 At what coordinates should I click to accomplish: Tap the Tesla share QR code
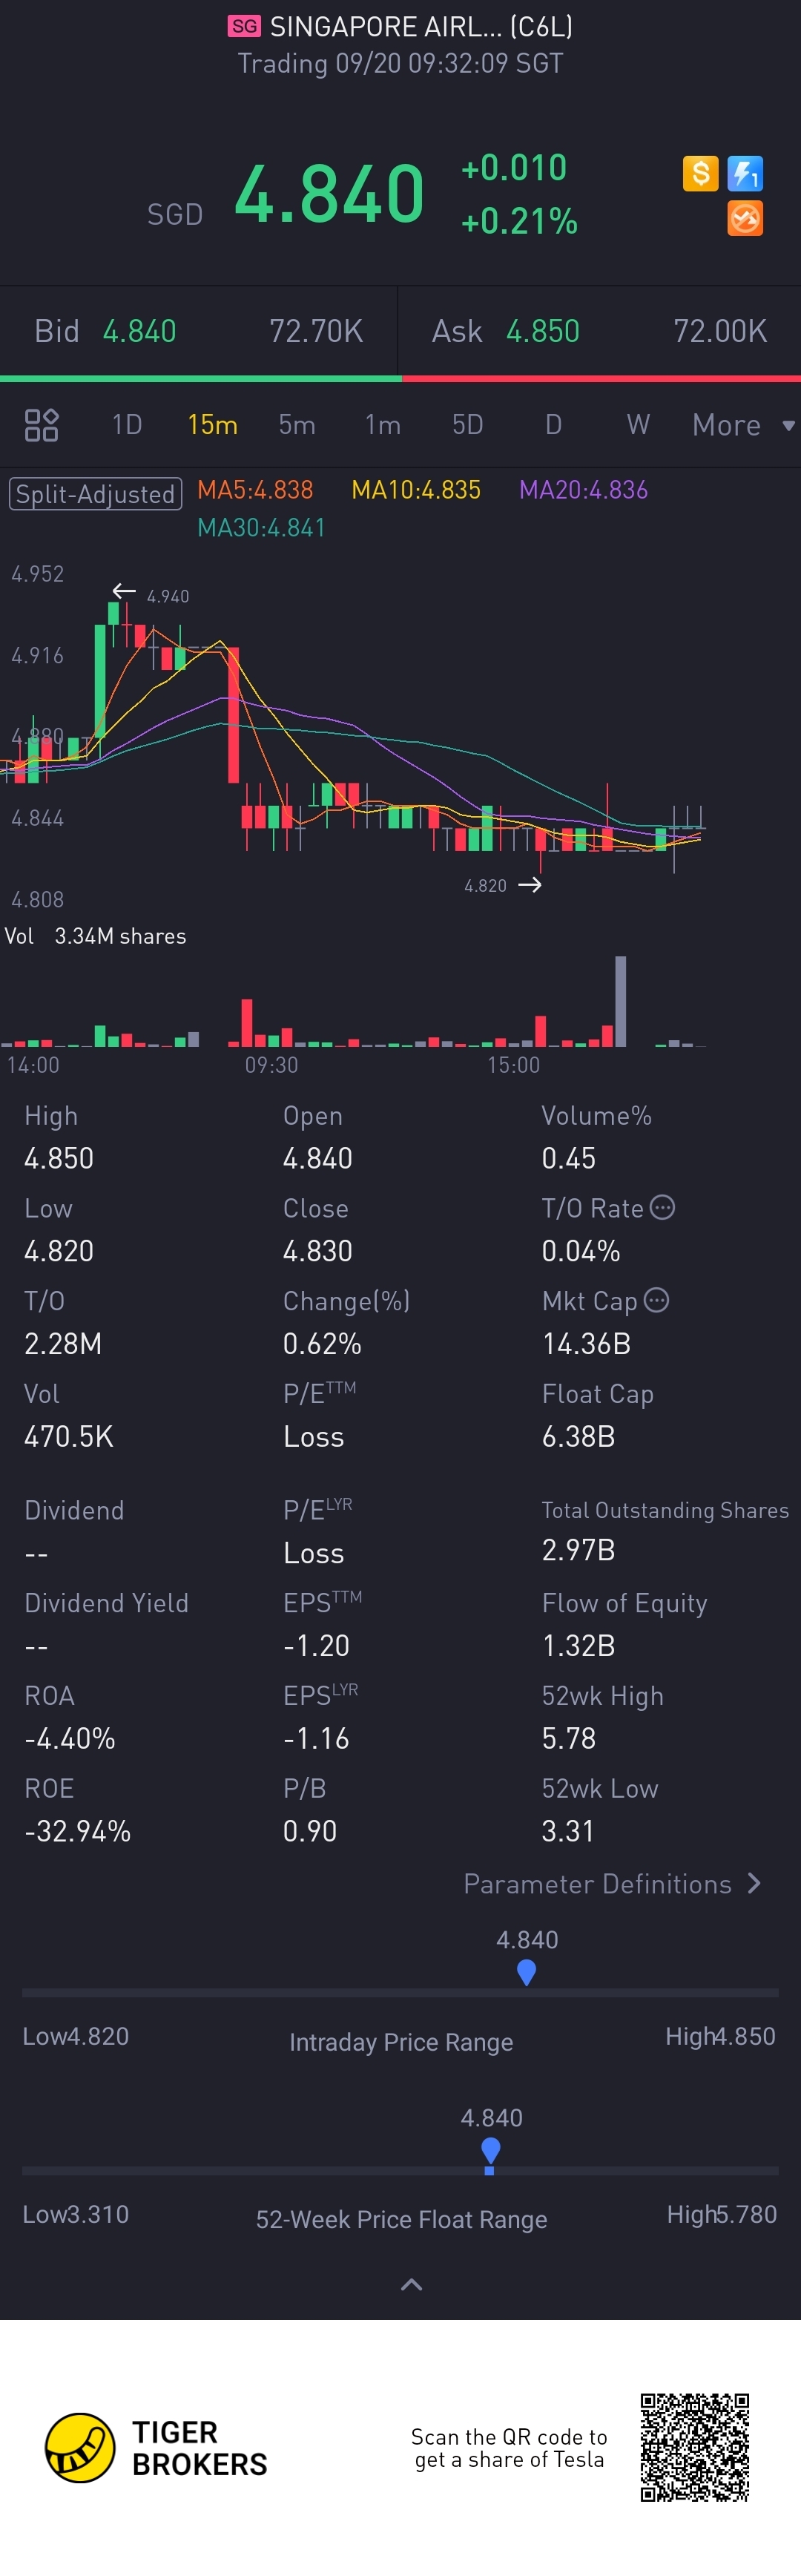[695, 2447]
